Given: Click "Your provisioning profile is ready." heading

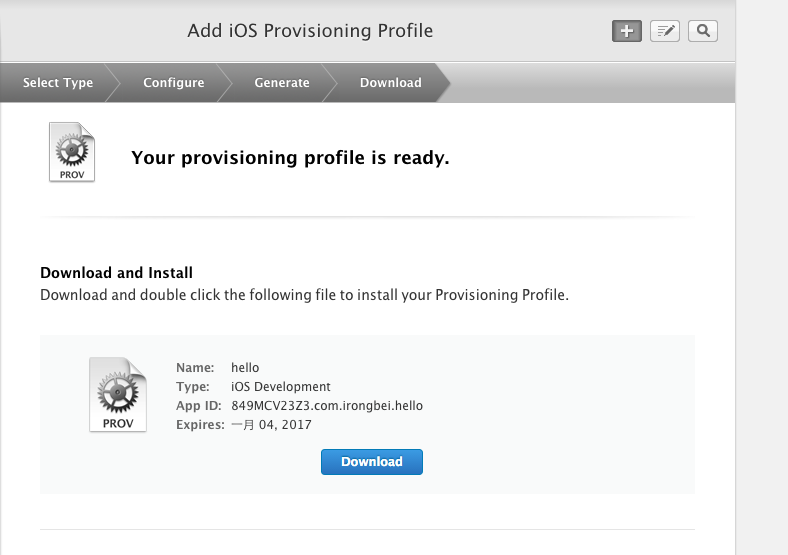Looking at the screenshot, I should [290, 158].
